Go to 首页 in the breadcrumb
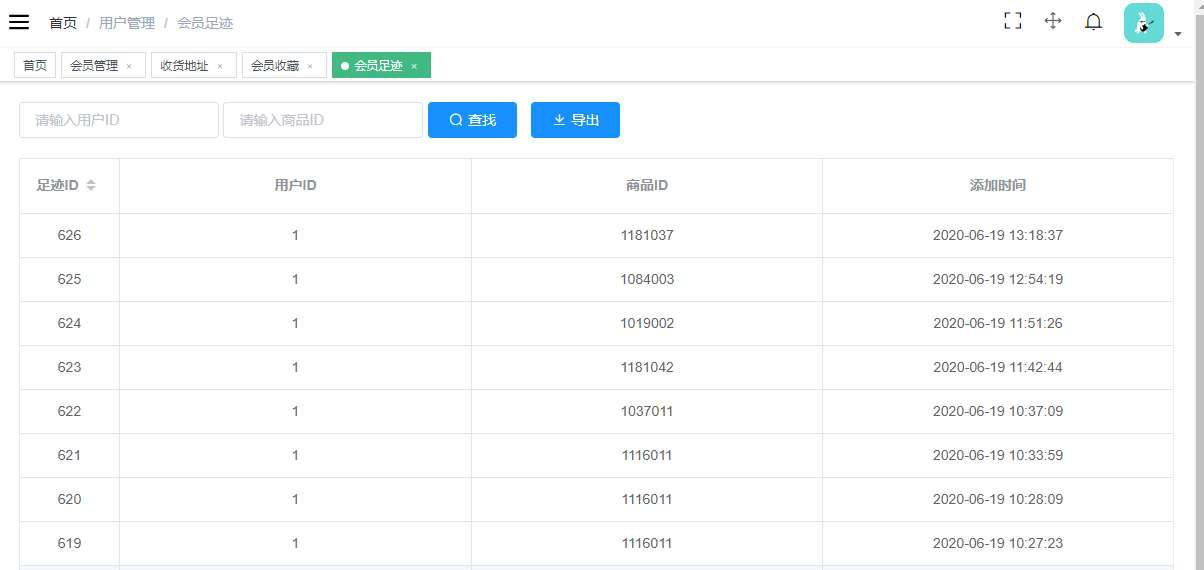Image resolution: width=1204 pixels, height=570 pixels. pyautogui.click(x=63, y=22)
